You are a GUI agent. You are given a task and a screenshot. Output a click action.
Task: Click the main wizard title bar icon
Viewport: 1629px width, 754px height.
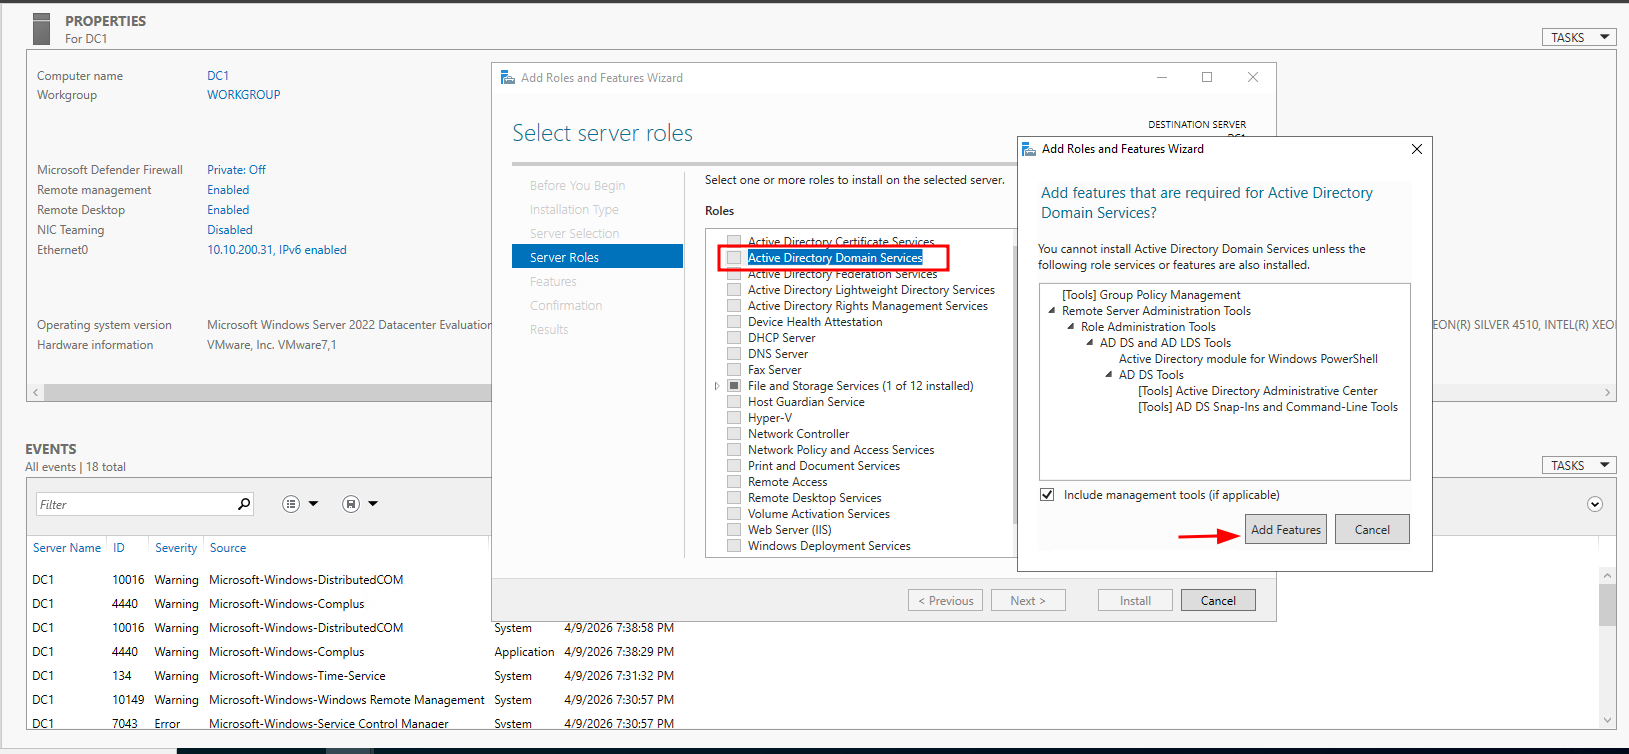click(508, 78)
